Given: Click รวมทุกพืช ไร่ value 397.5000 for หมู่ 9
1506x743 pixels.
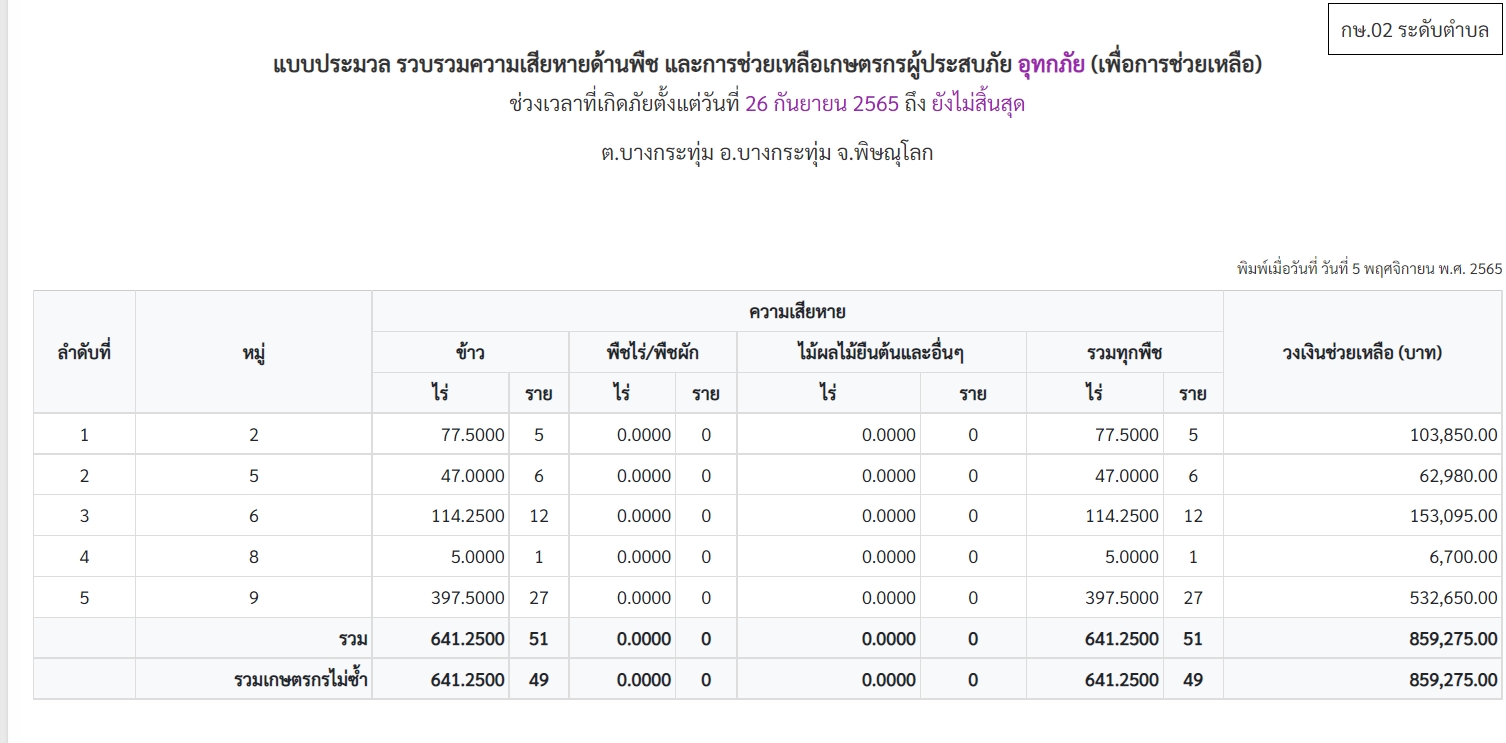Looking at the screenshot, I should click(x=1123, y=598).
